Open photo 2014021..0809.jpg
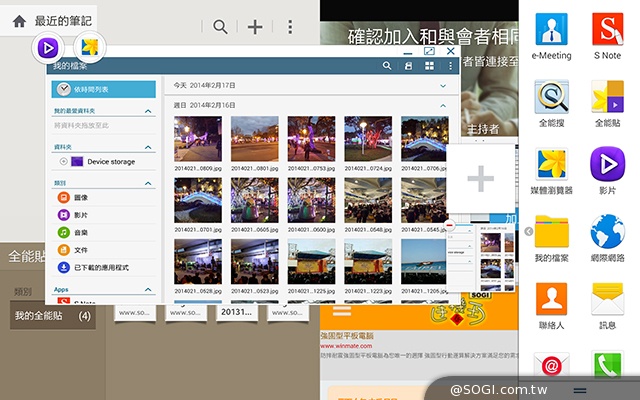 click(198, 139)
